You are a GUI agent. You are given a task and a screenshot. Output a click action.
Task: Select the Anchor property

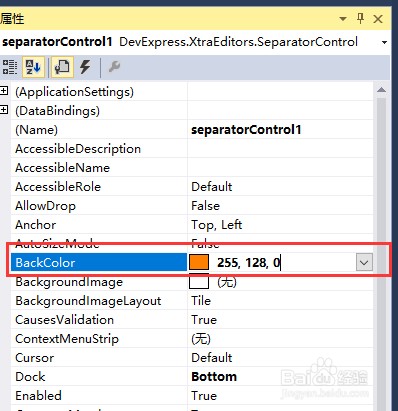tap(36, 225)
